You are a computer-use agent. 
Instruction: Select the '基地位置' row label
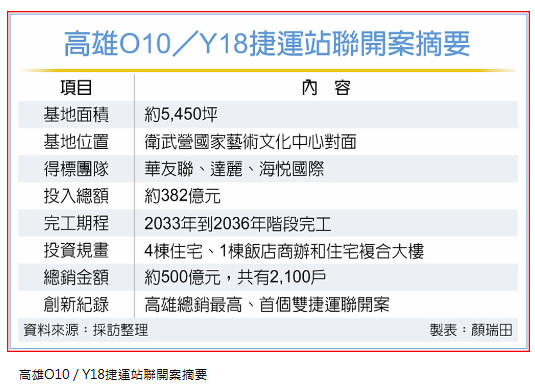coord(76,142)
